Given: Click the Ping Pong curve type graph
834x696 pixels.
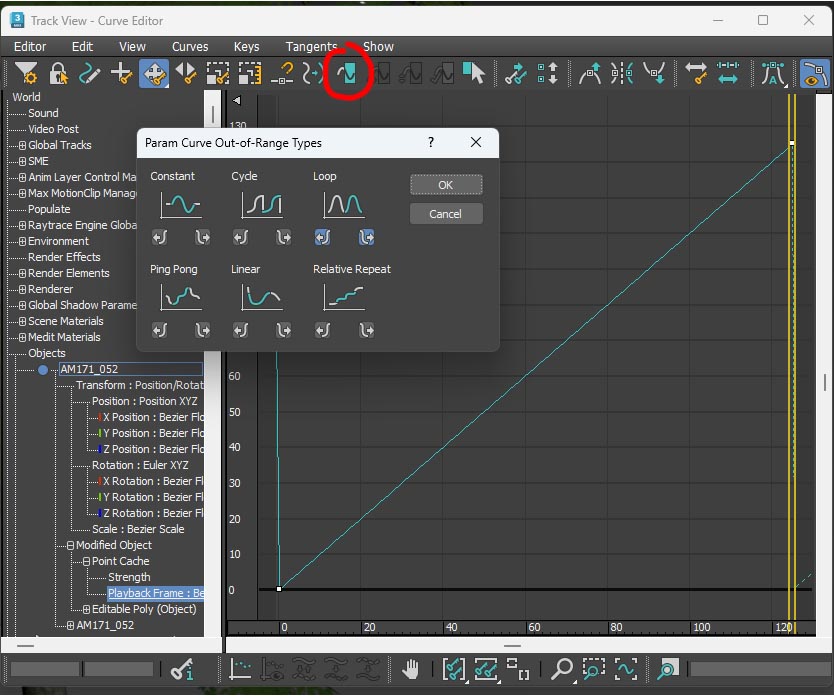Looking at the screenshot, I should coord(181,296).
